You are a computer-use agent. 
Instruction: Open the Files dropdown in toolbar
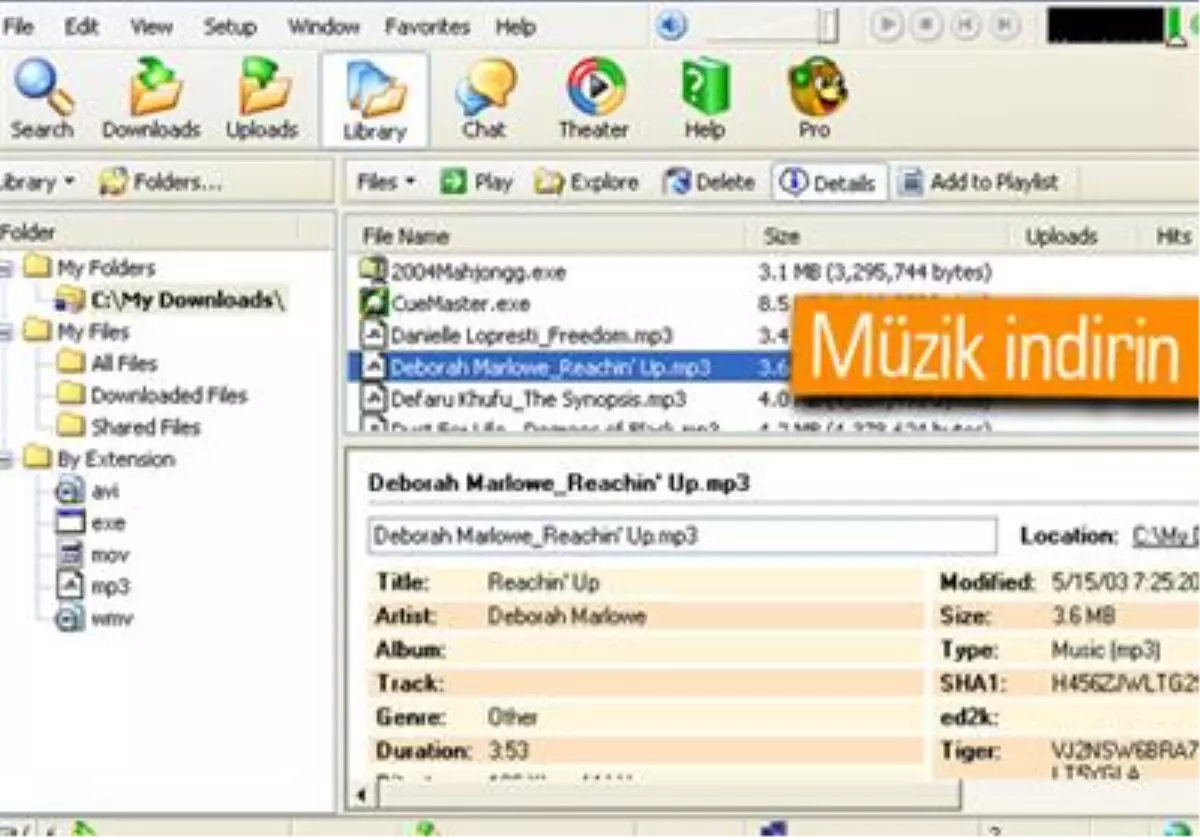click(x=386, y=183)
